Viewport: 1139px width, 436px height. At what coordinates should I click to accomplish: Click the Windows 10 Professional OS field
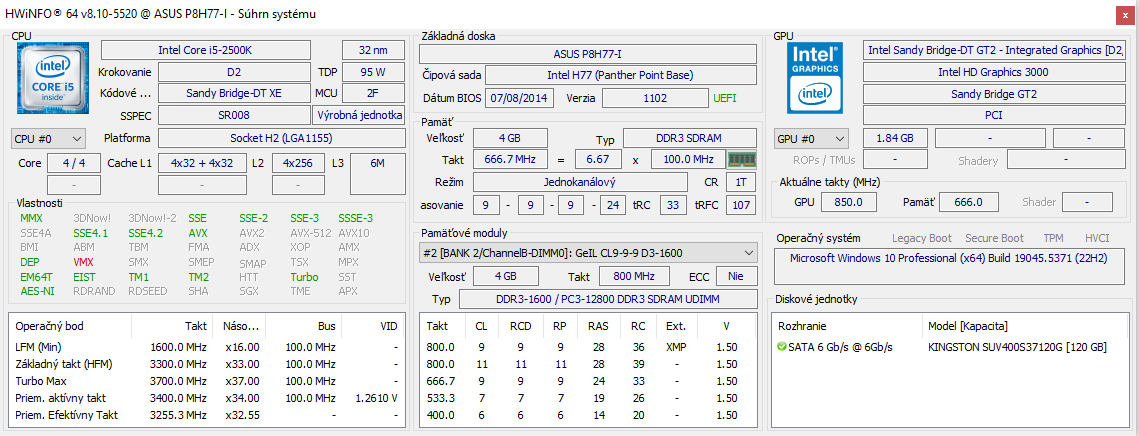pyautogui.click(x=949, y=267)
